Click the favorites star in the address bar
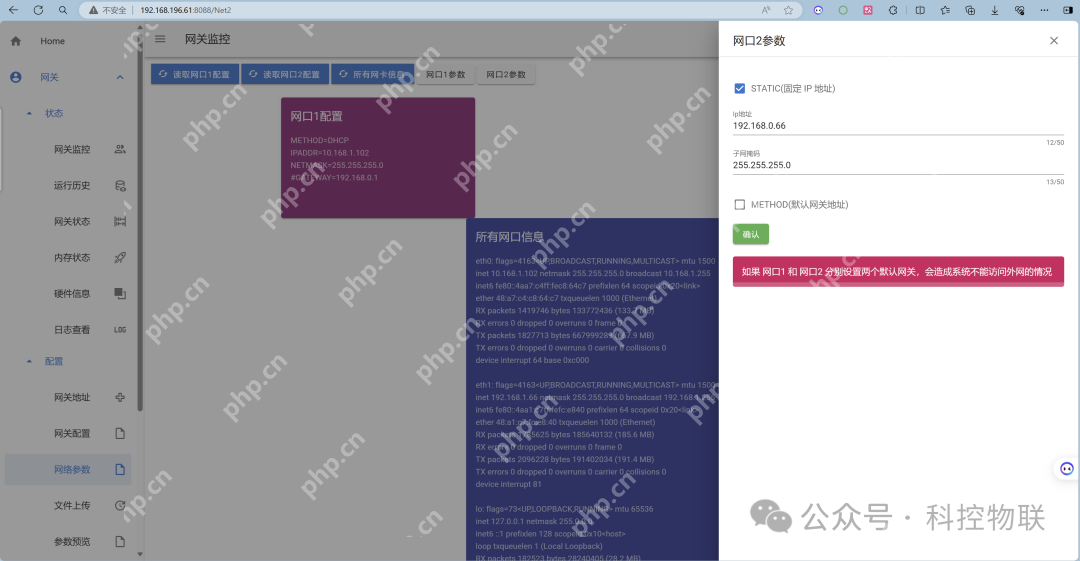The image size is (1080, 561). coord(788,10)
